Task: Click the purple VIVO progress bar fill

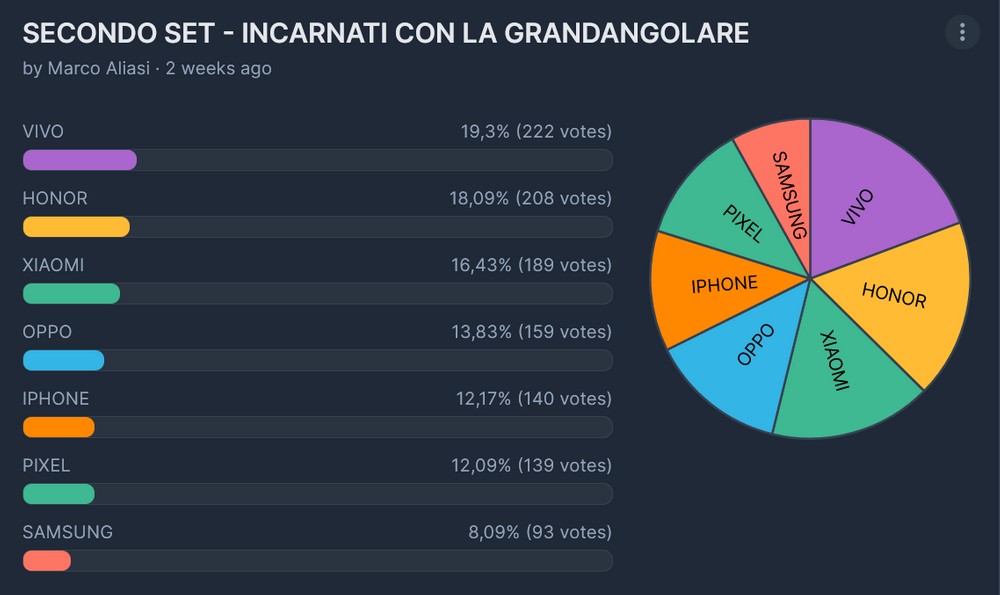Action: [79, 160]
